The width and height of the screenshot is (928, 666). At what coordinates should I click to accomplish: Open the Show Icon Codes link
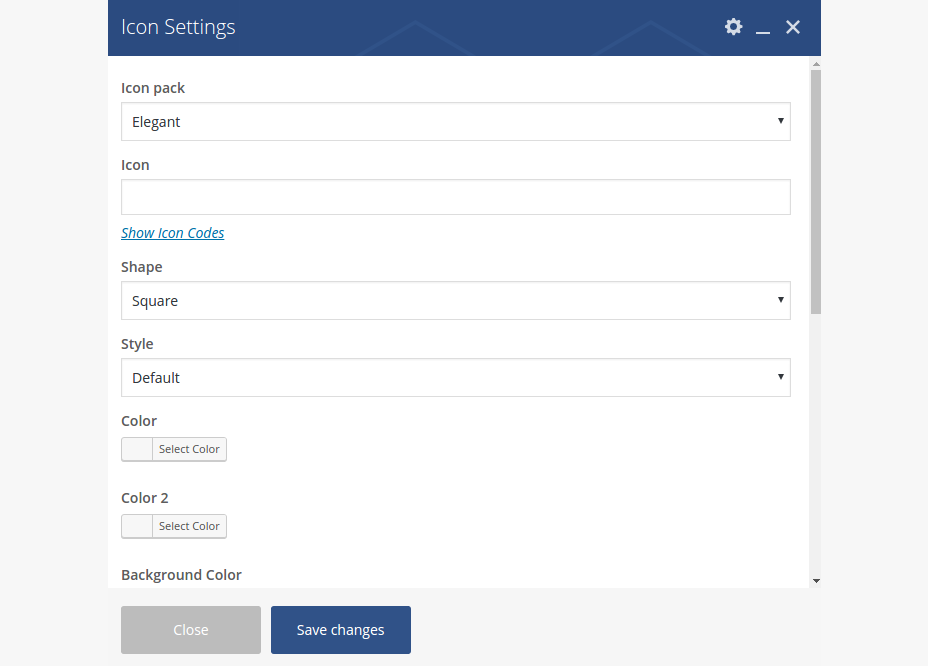click(x=172, y=233)
